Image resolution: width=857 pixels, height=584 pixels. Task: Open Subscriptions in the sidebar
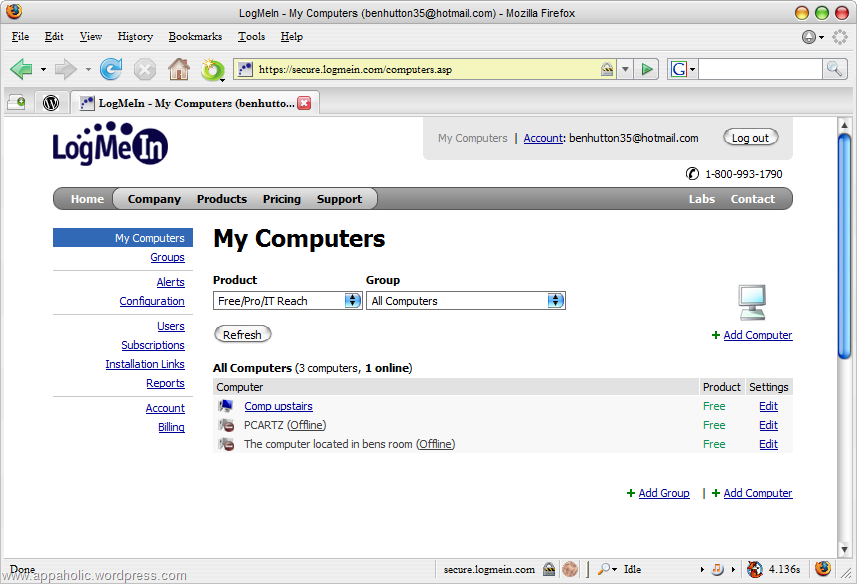click(x=153, y=344)
